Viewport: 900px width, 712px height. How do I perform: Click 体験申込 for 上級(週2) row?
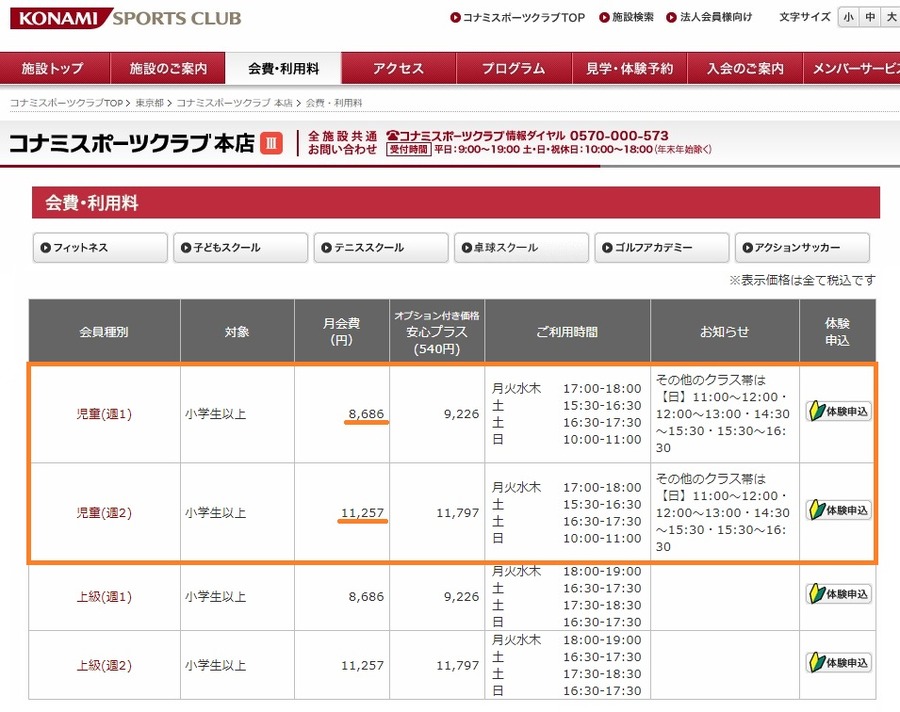point(840,663)
